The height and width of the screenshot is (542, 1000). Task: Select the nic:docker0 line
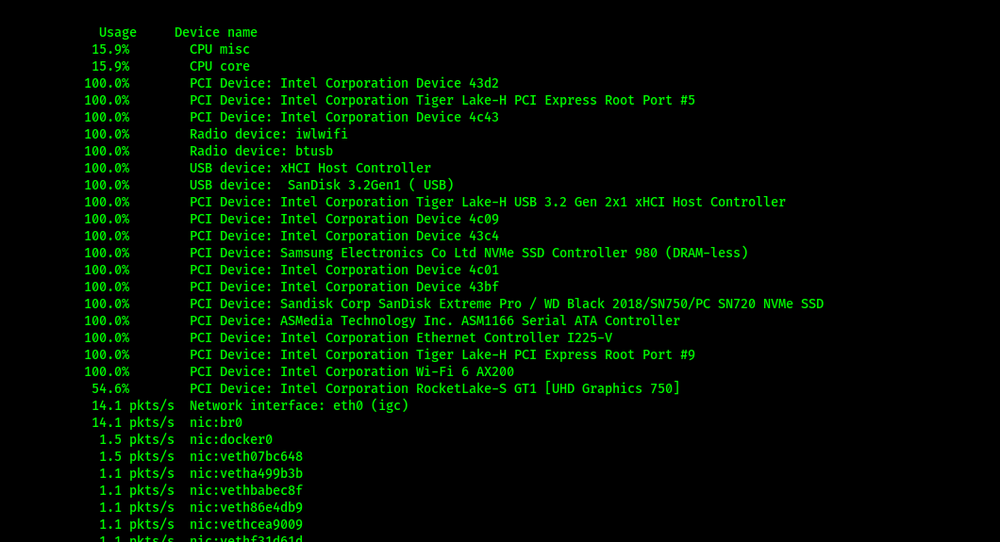click(x=186, y=440)
